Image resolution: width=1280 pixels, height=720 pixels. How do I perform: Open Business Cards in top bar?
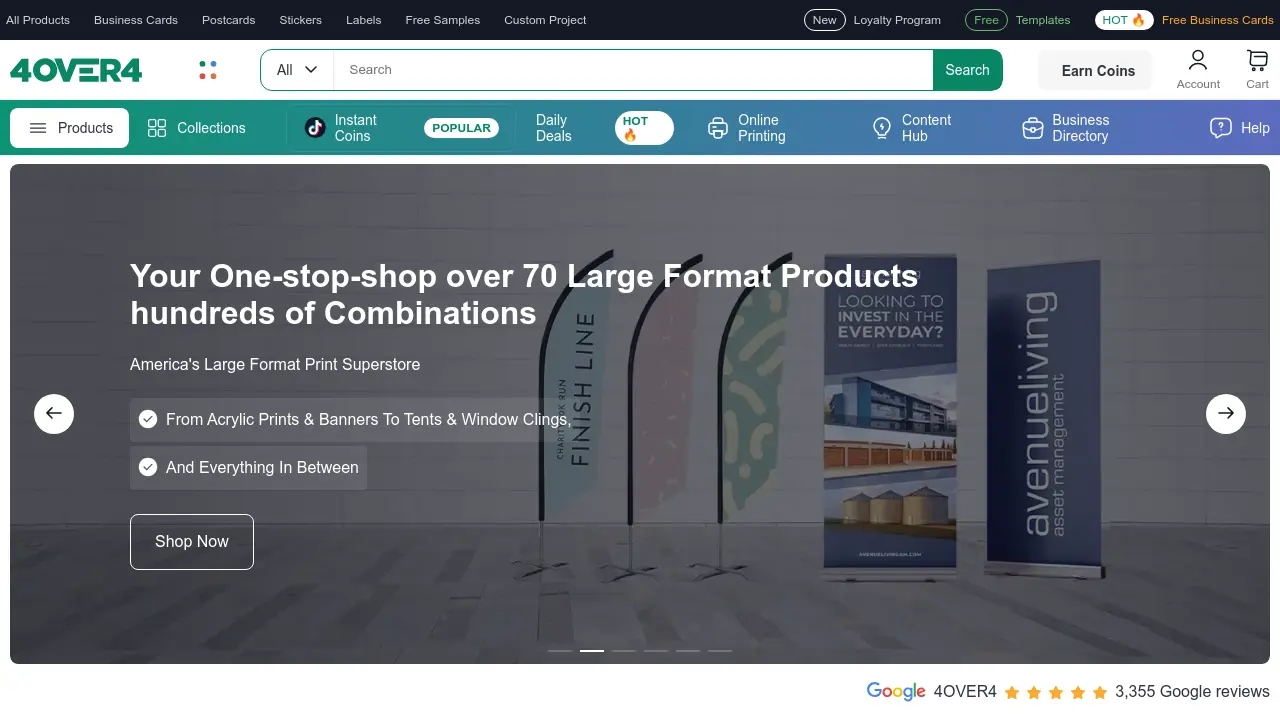[136, 20]
